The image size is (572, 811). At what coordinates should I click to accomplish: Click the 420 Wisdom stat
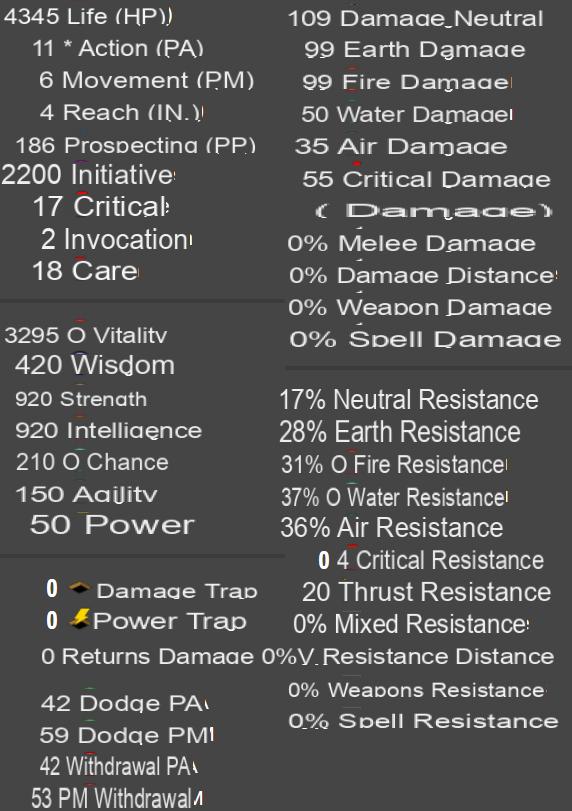pos(95,365)
